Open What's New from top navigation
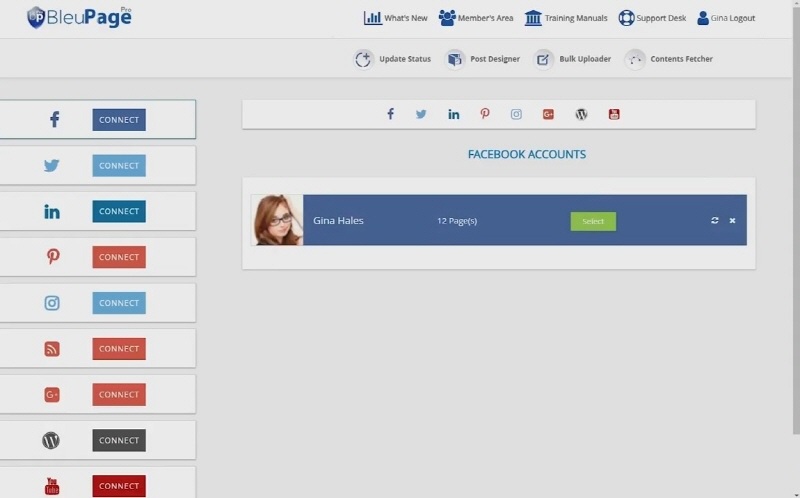800x498 pixels. click(x=395, y=18)
